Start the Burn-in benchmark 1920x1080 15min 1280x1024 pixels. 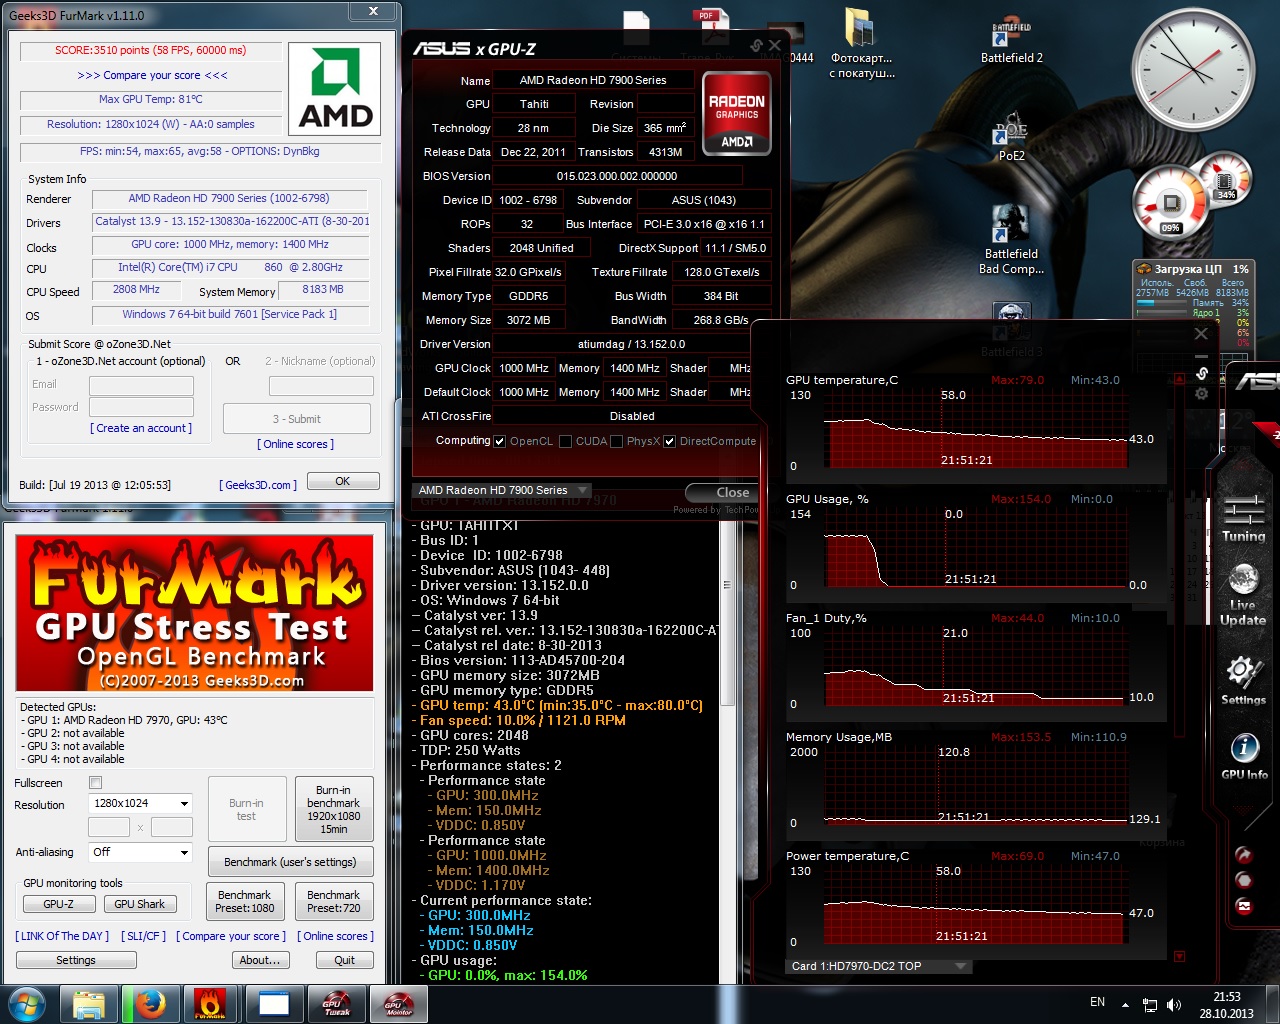tap(333, 809)
